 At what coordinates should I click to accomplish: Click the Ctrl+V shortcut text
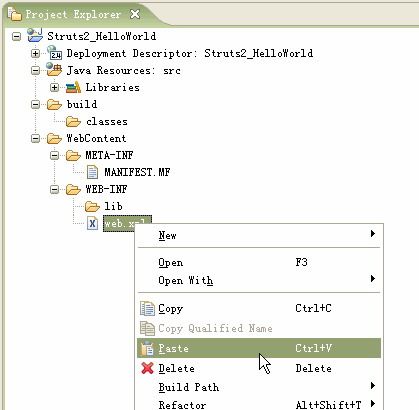(x=313, y=348)
